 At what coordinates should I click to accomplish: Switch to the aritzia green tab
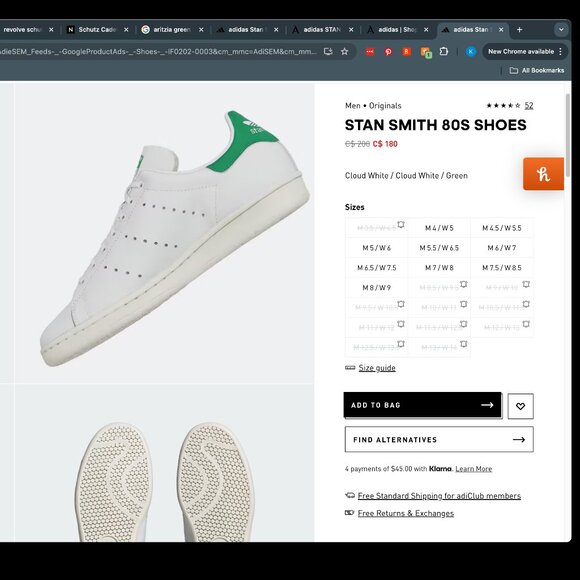coord(173,30)
